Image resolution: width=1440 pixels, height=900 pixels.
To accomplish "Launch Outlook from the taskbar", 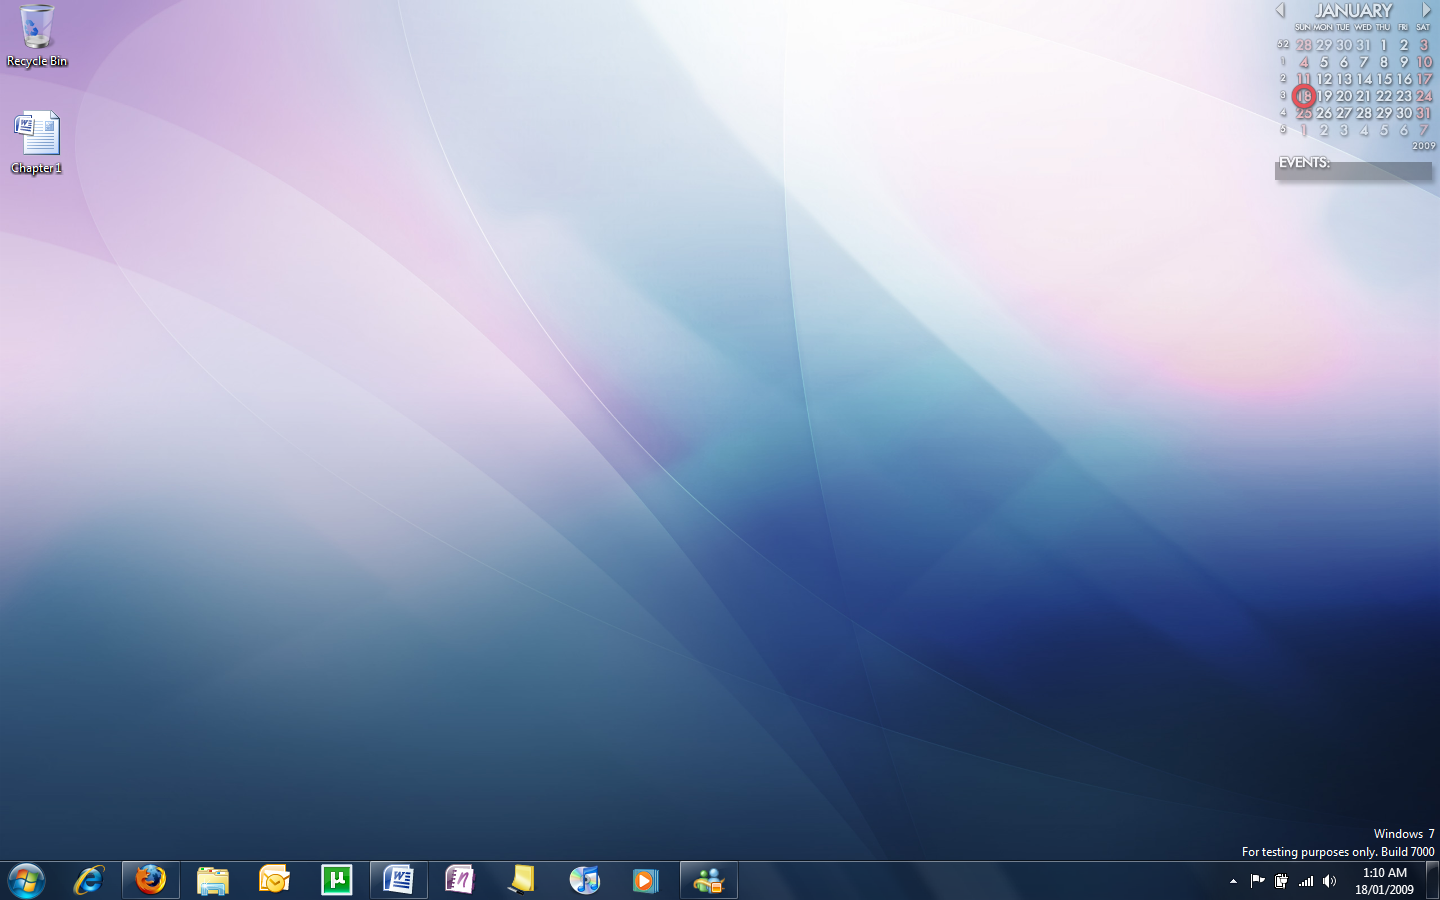I will 274,881.
